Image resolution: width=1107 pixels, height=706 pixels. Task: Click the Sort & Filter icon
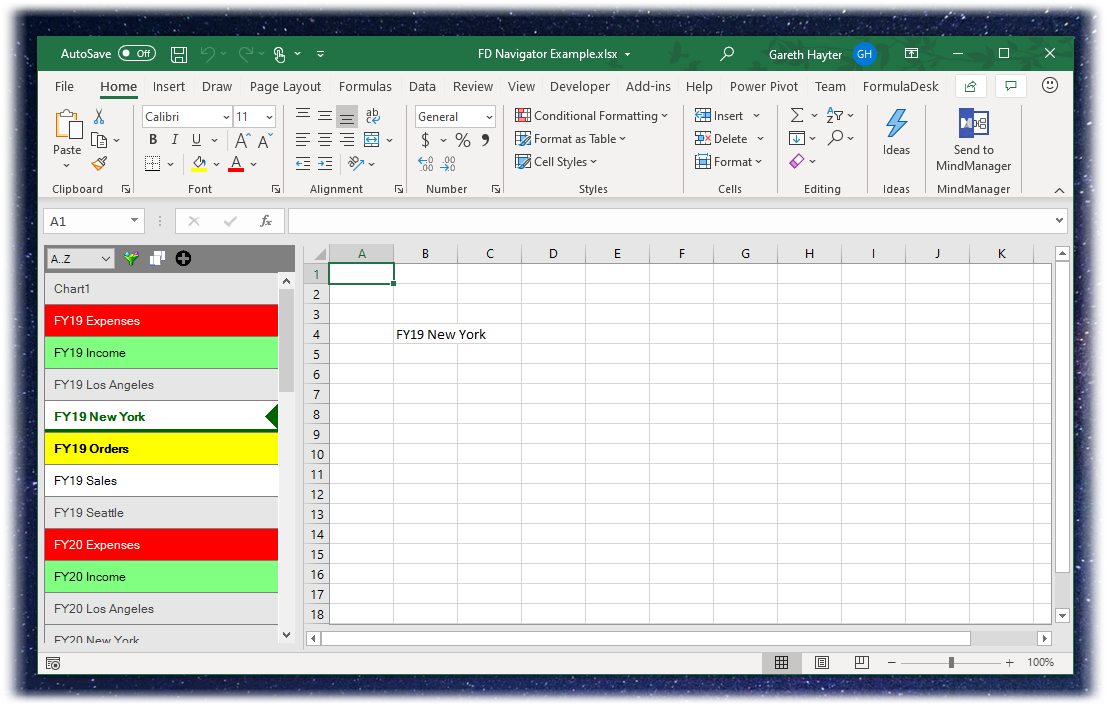coord(835,116)
